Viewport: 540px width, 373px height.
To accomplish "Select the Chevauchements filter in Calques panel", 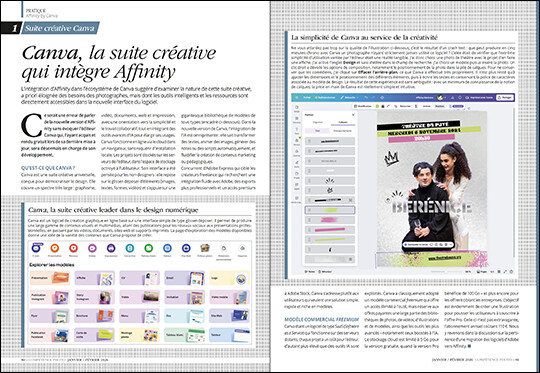I will pyautogui.click(x=342, y=131).
